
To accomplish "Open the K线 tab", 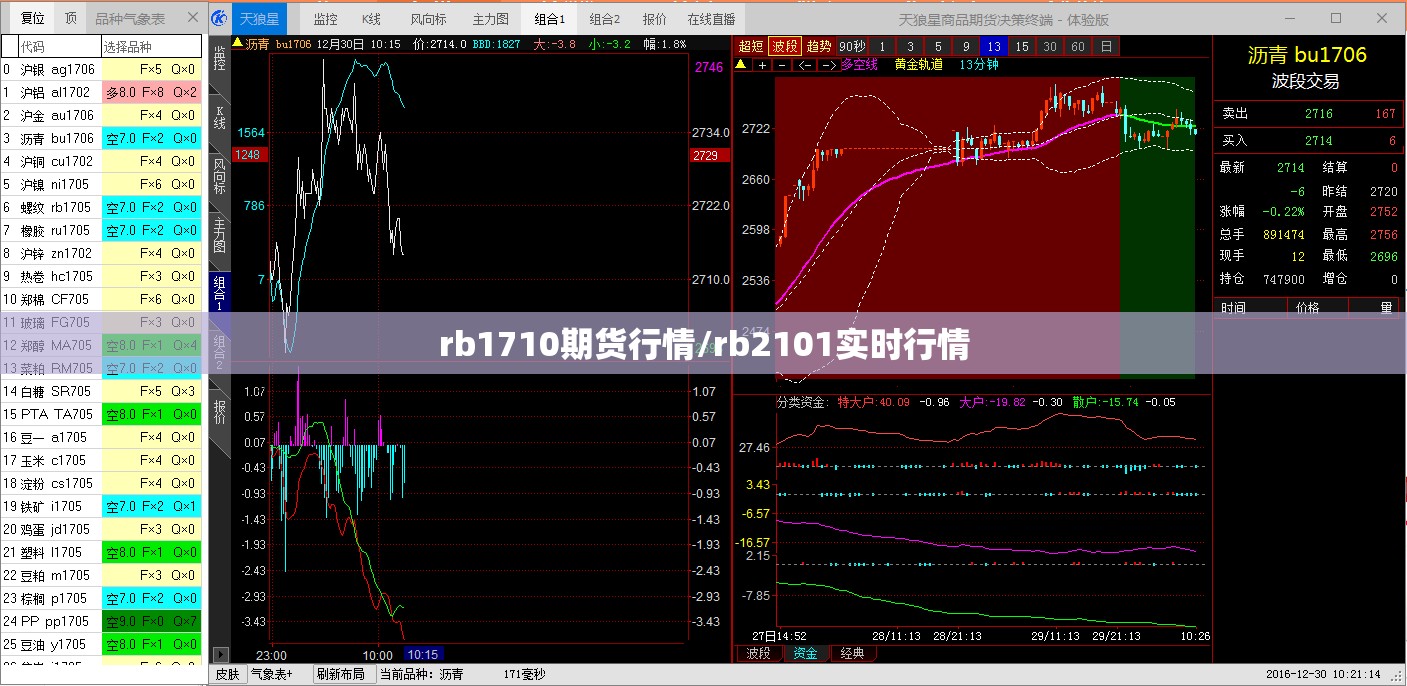I will pyautogui.click(x=371, y=19).
